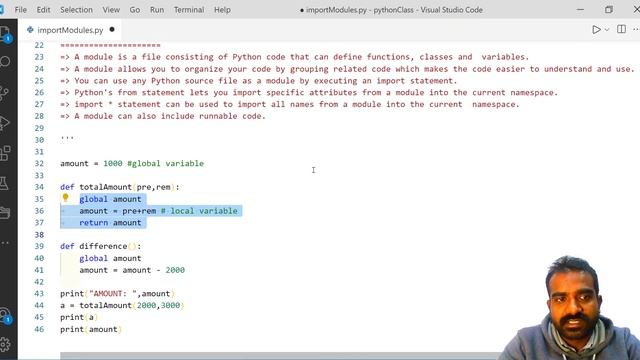This screenshot has height=360, width=640.
Task: Select the importModules.py editor tab
Action: (x=70, y=30)
